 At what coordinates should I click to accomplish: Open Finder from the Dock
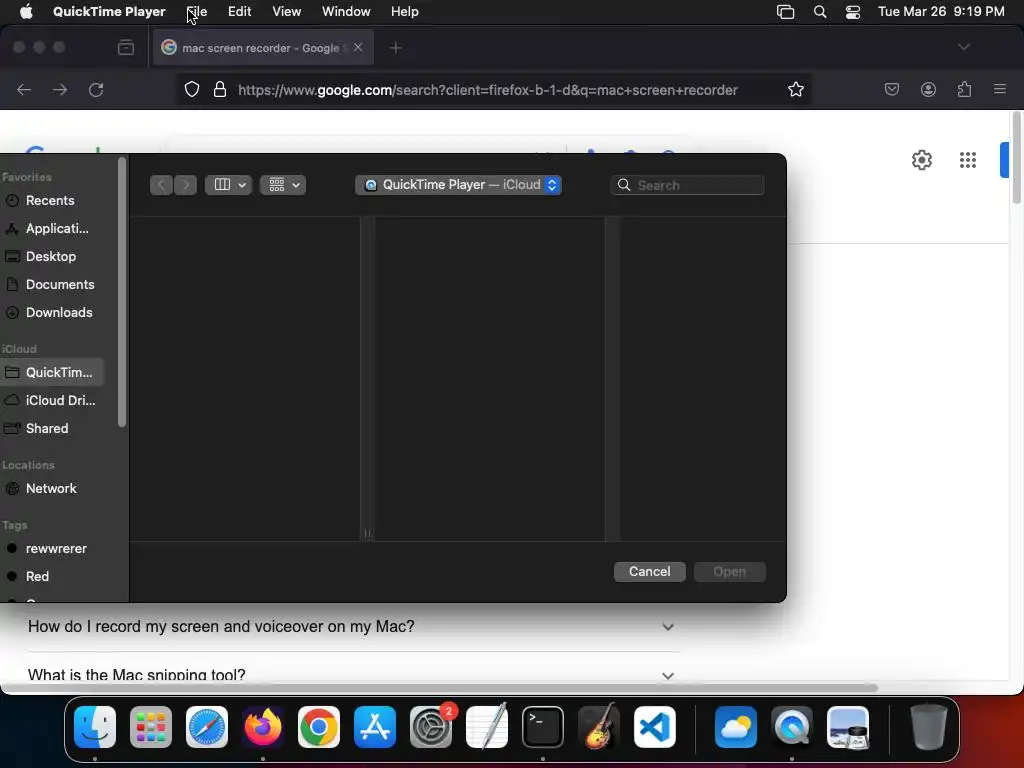point(95,727)
